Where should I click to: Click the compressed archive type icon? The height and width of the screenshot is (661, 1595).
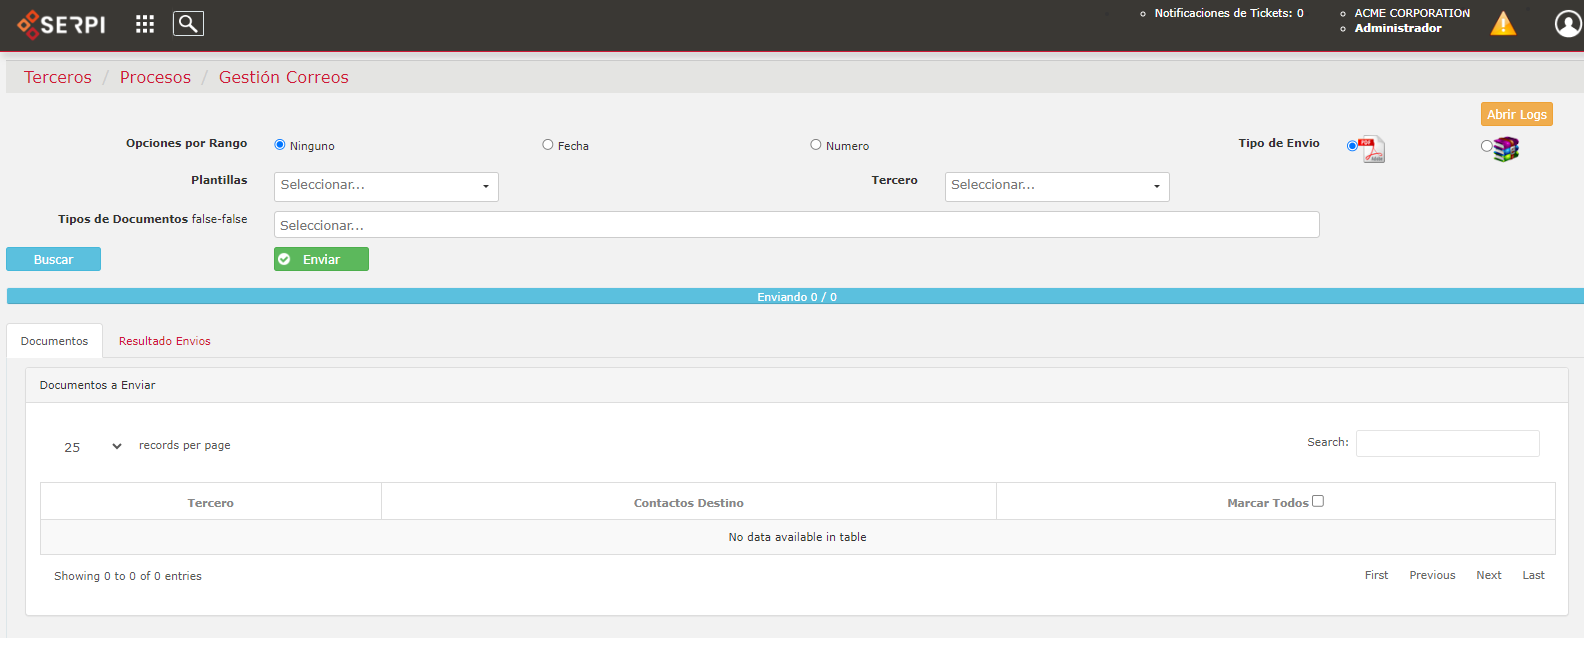click(x=1506, y=149)
